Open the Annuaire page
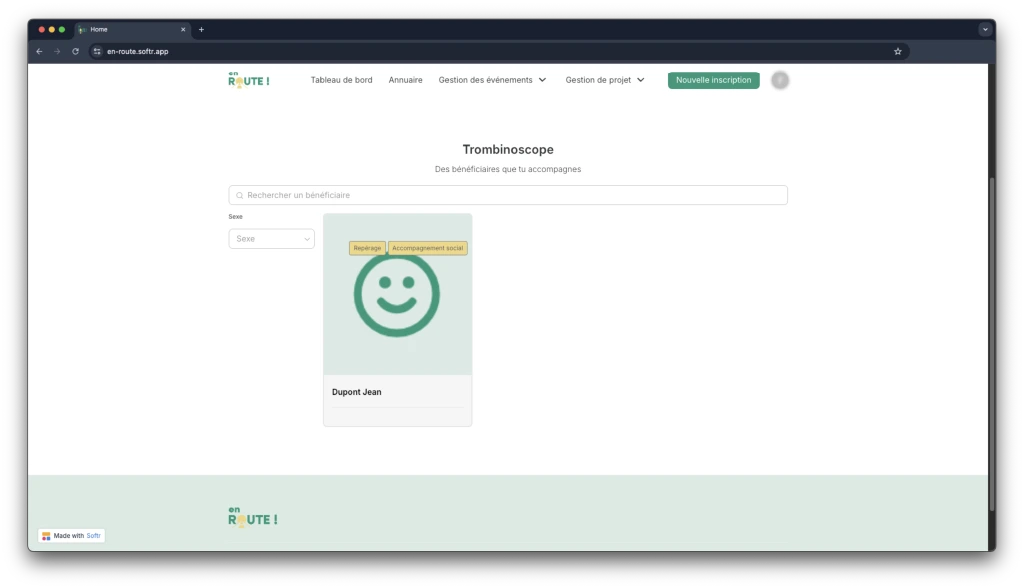Screen dimensions: 1024x588 point(405,80)
